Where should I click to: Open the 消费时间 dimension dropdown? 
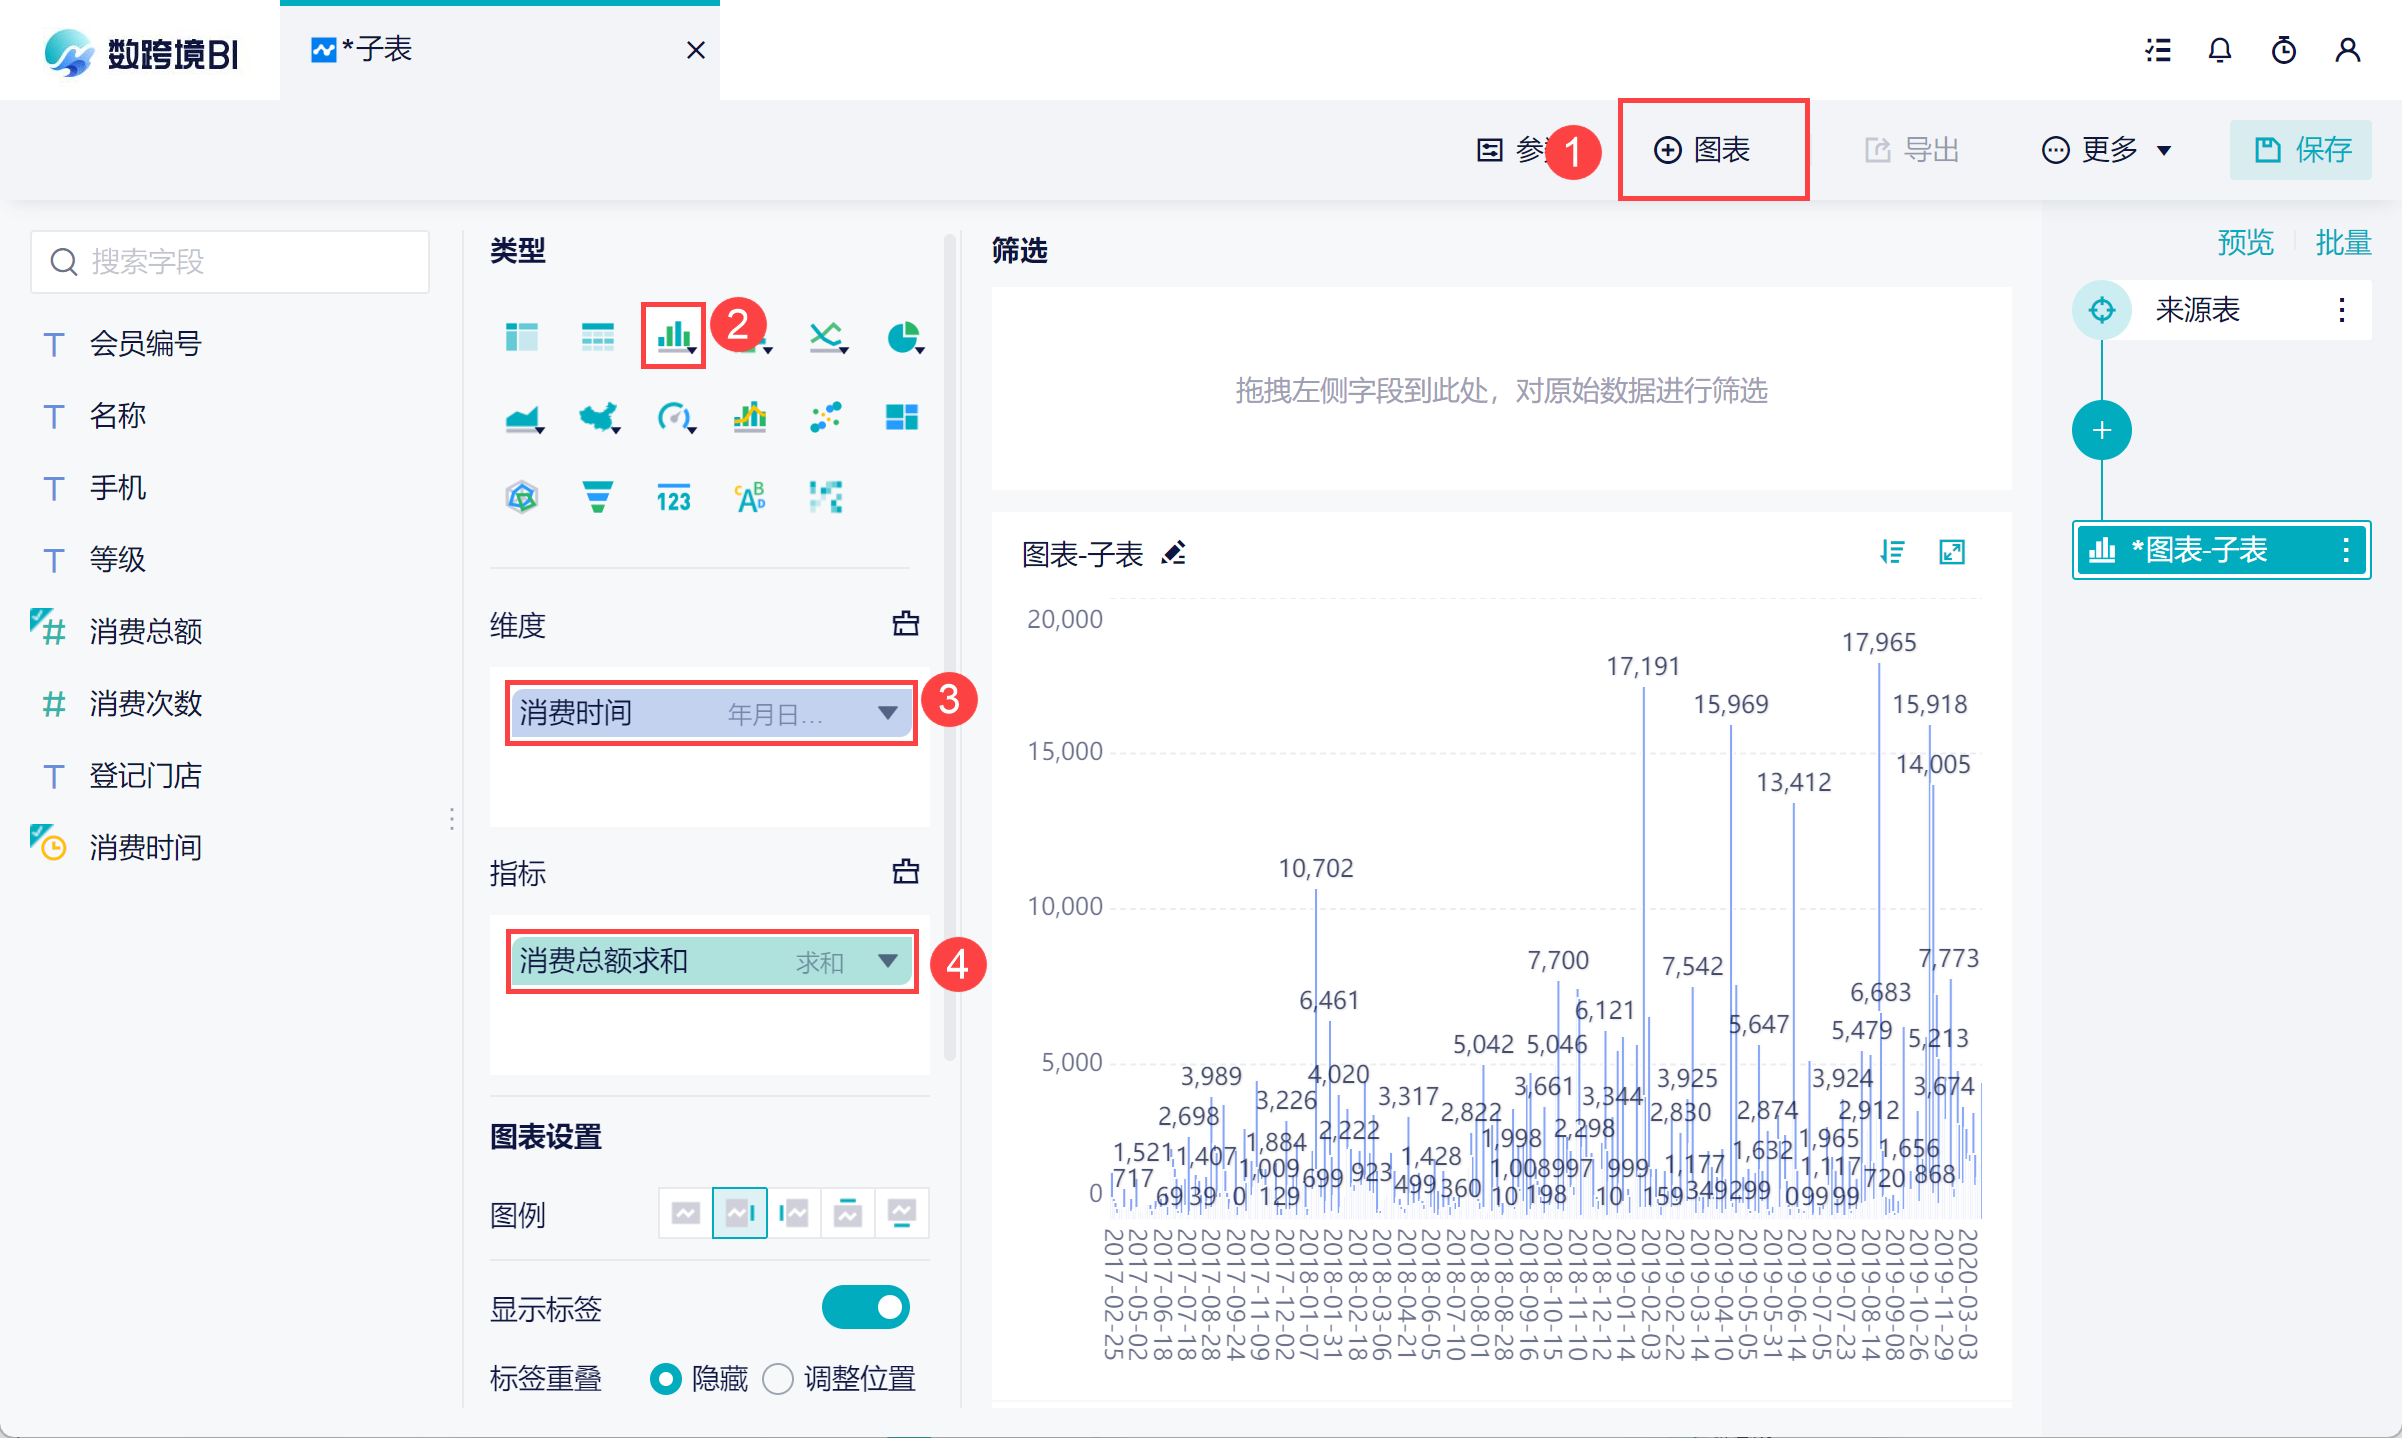pos(887,713)
